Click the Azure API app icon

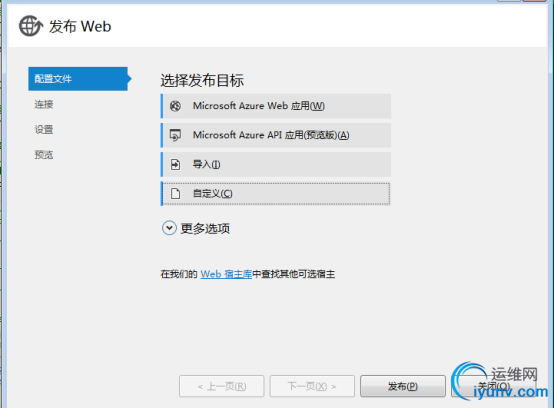point(175,135)
